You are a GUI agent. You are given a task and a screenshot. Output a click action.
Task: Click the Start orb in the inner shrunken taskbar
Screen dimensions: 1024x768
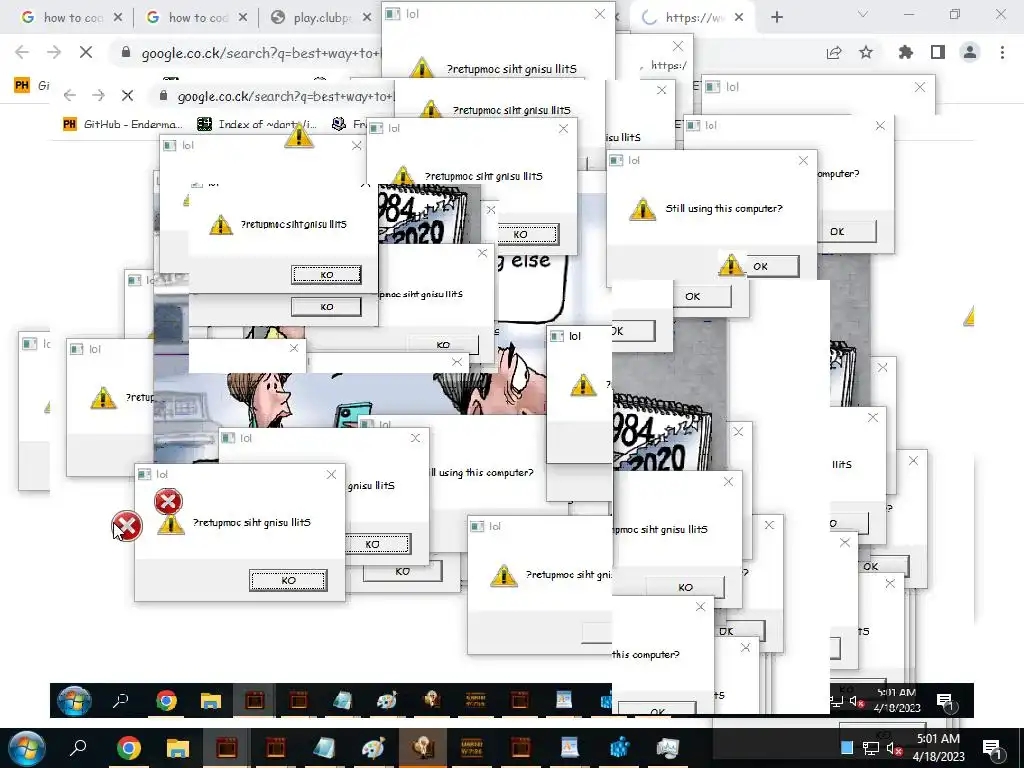coord(74,701)
